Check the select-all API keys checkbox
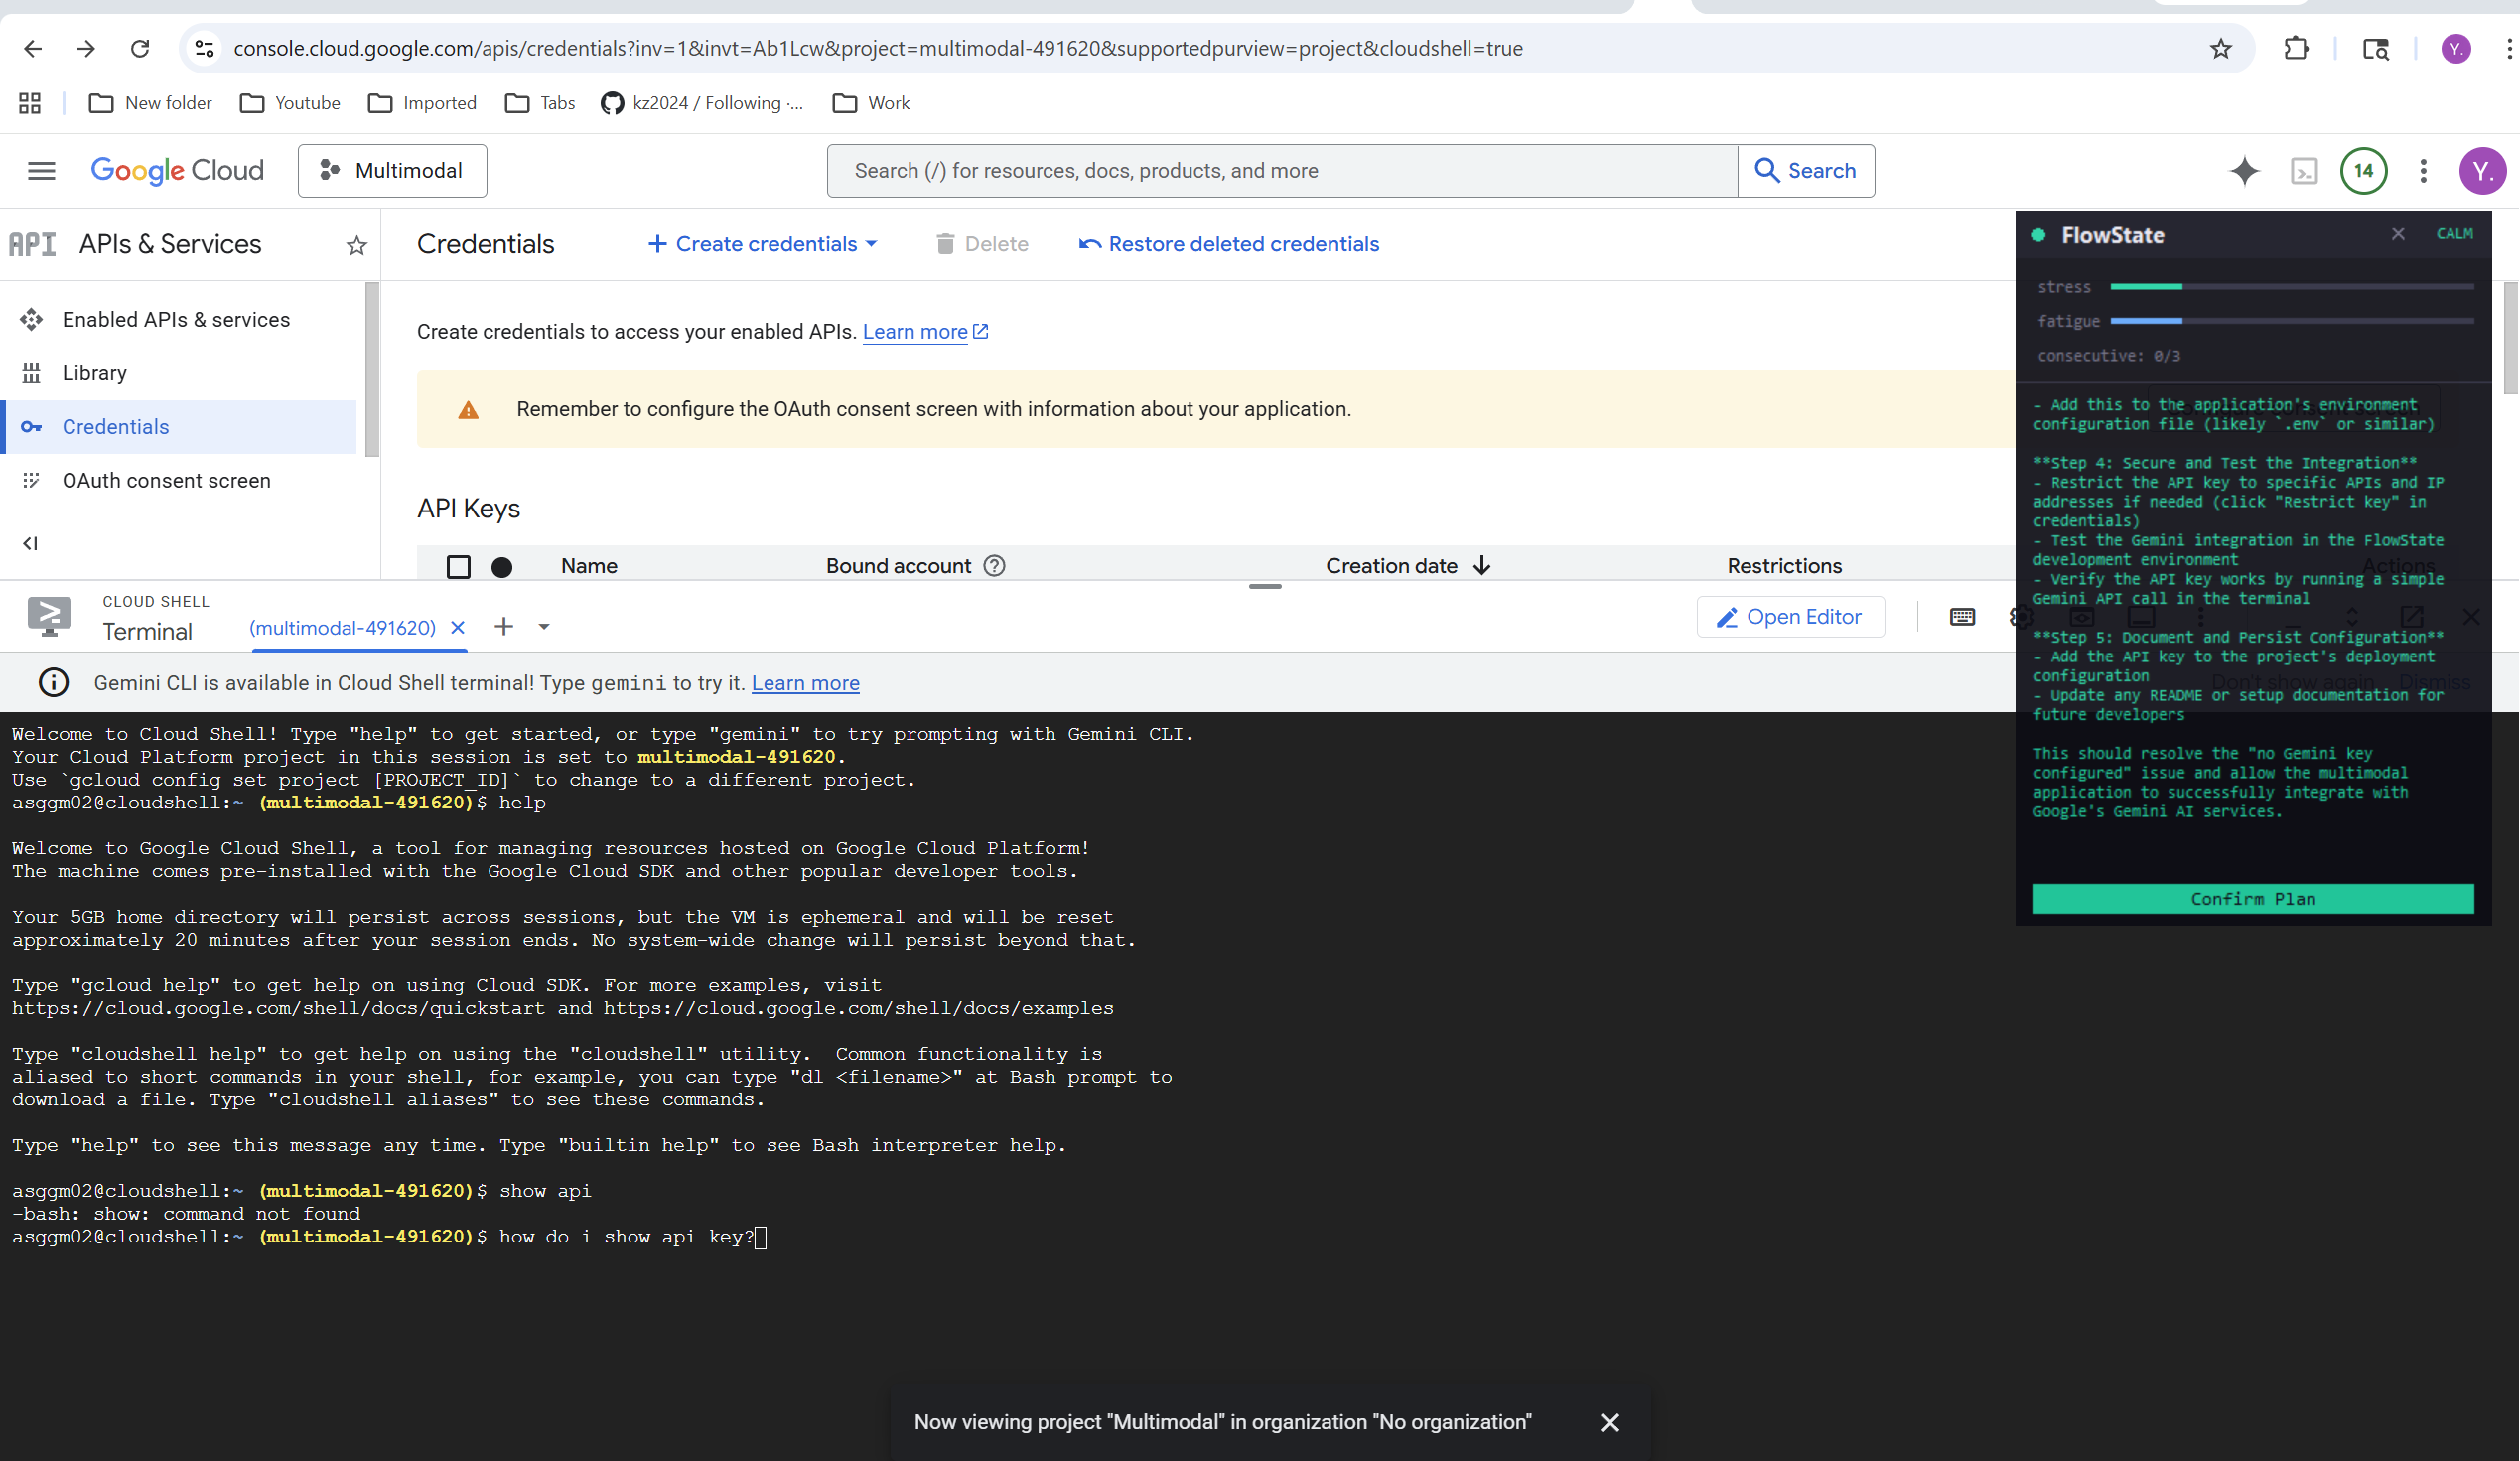 [x=458, y=567]
